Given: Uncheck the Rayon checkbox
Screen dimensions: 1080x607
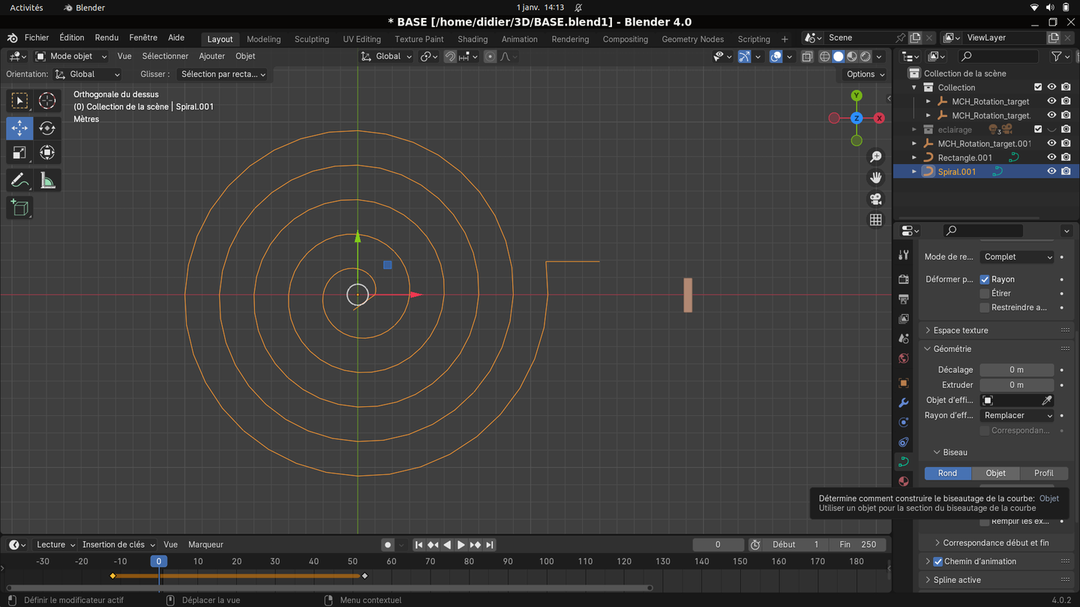Looking at the screenshot, I should pos(985,280).
